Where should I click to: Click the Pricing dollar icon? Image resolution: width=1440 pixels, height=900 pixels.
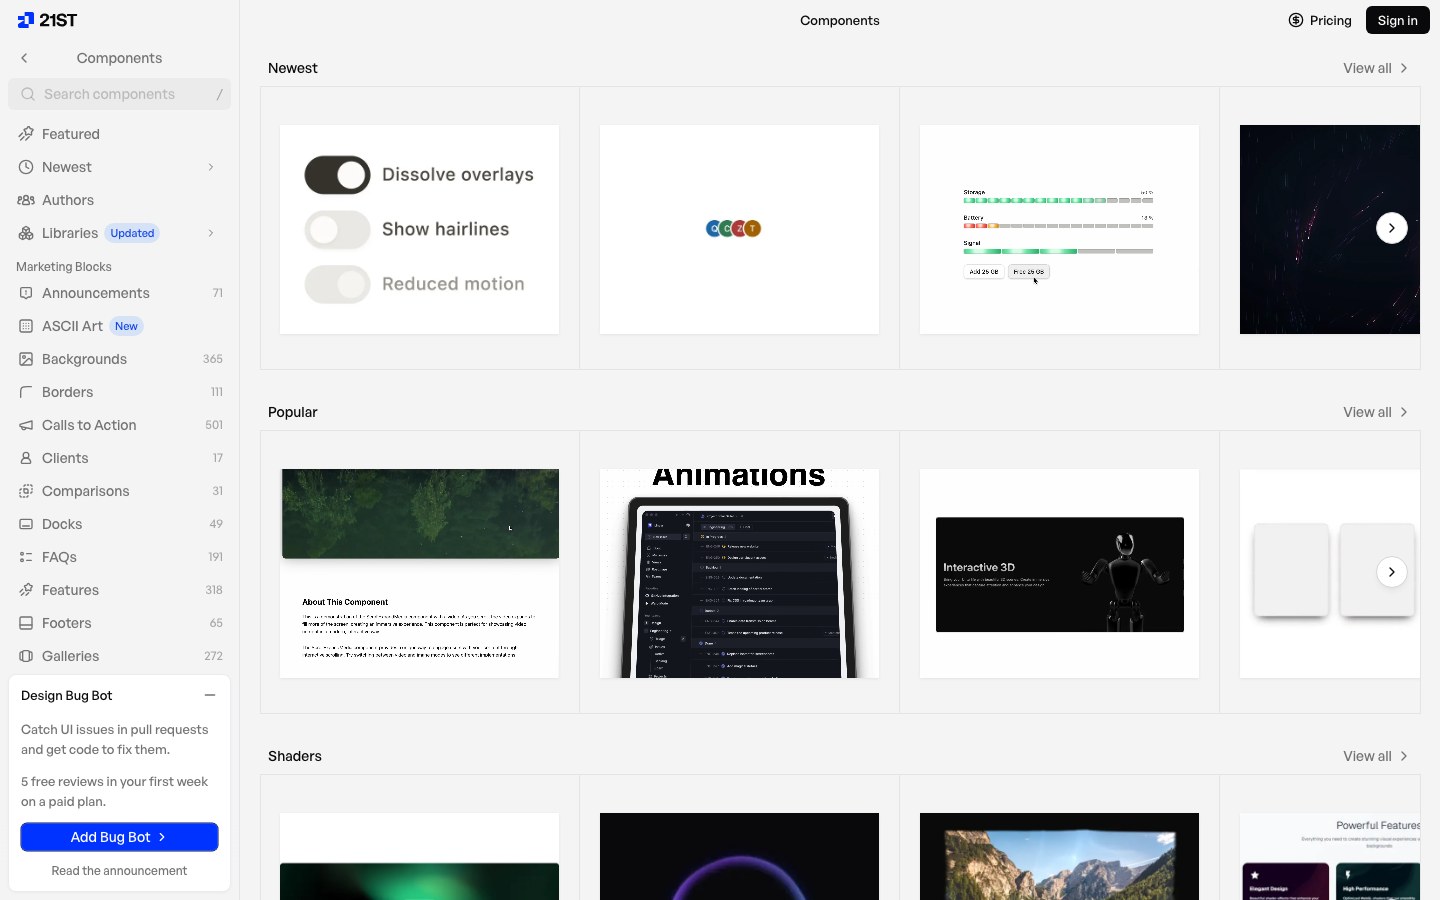1296,20
